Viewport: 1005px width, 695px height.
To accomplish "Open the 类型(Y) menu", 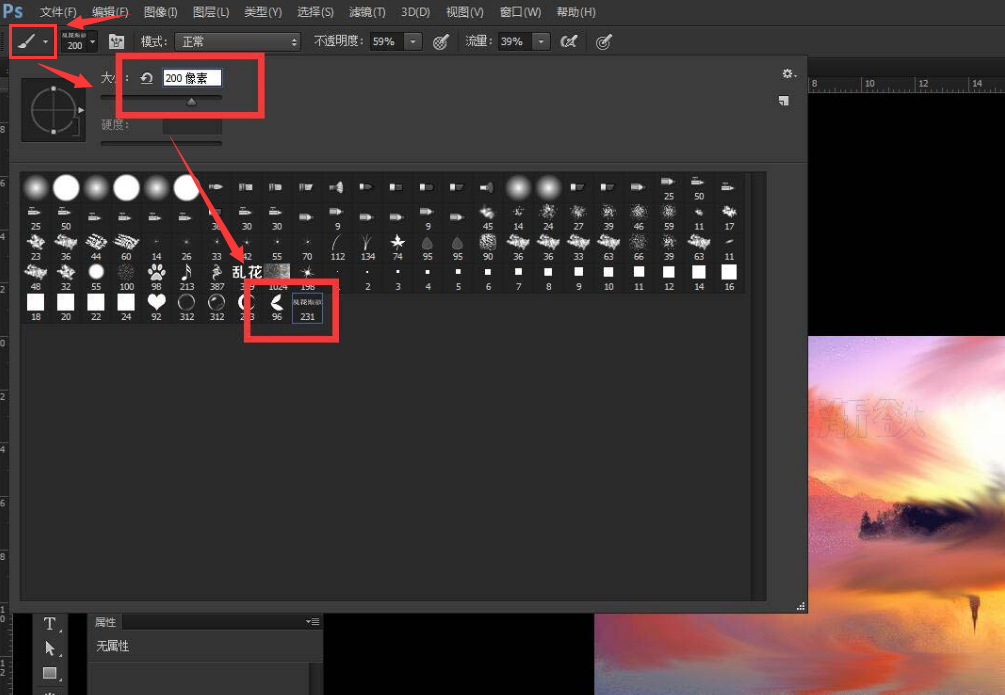I will point(263,12).
